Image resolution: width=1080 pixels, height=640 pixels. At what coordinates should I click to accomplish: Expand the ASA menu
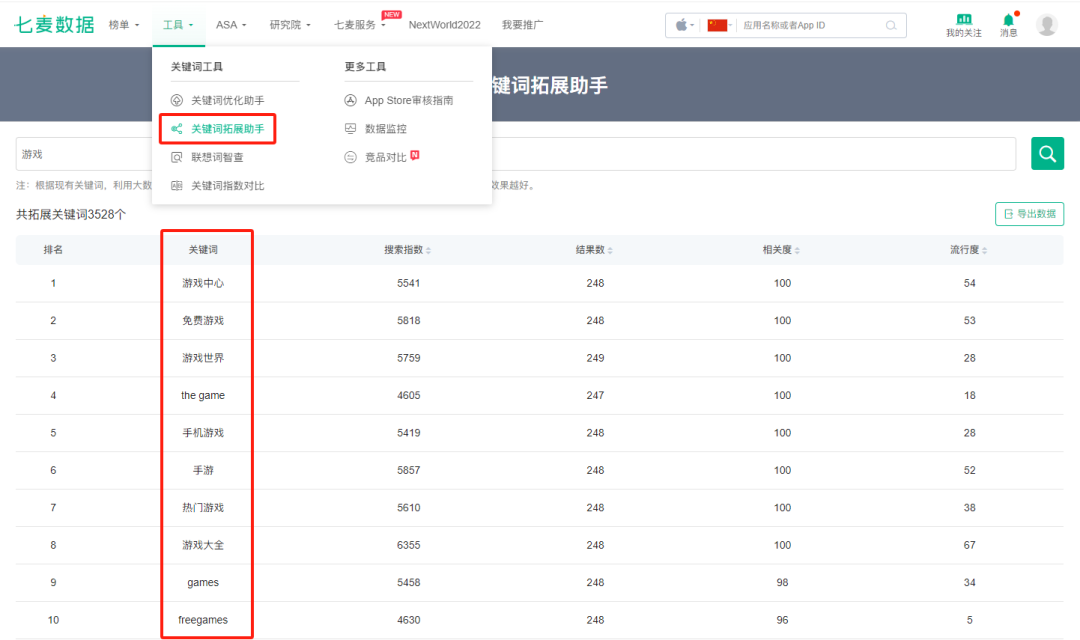(231, 25)
